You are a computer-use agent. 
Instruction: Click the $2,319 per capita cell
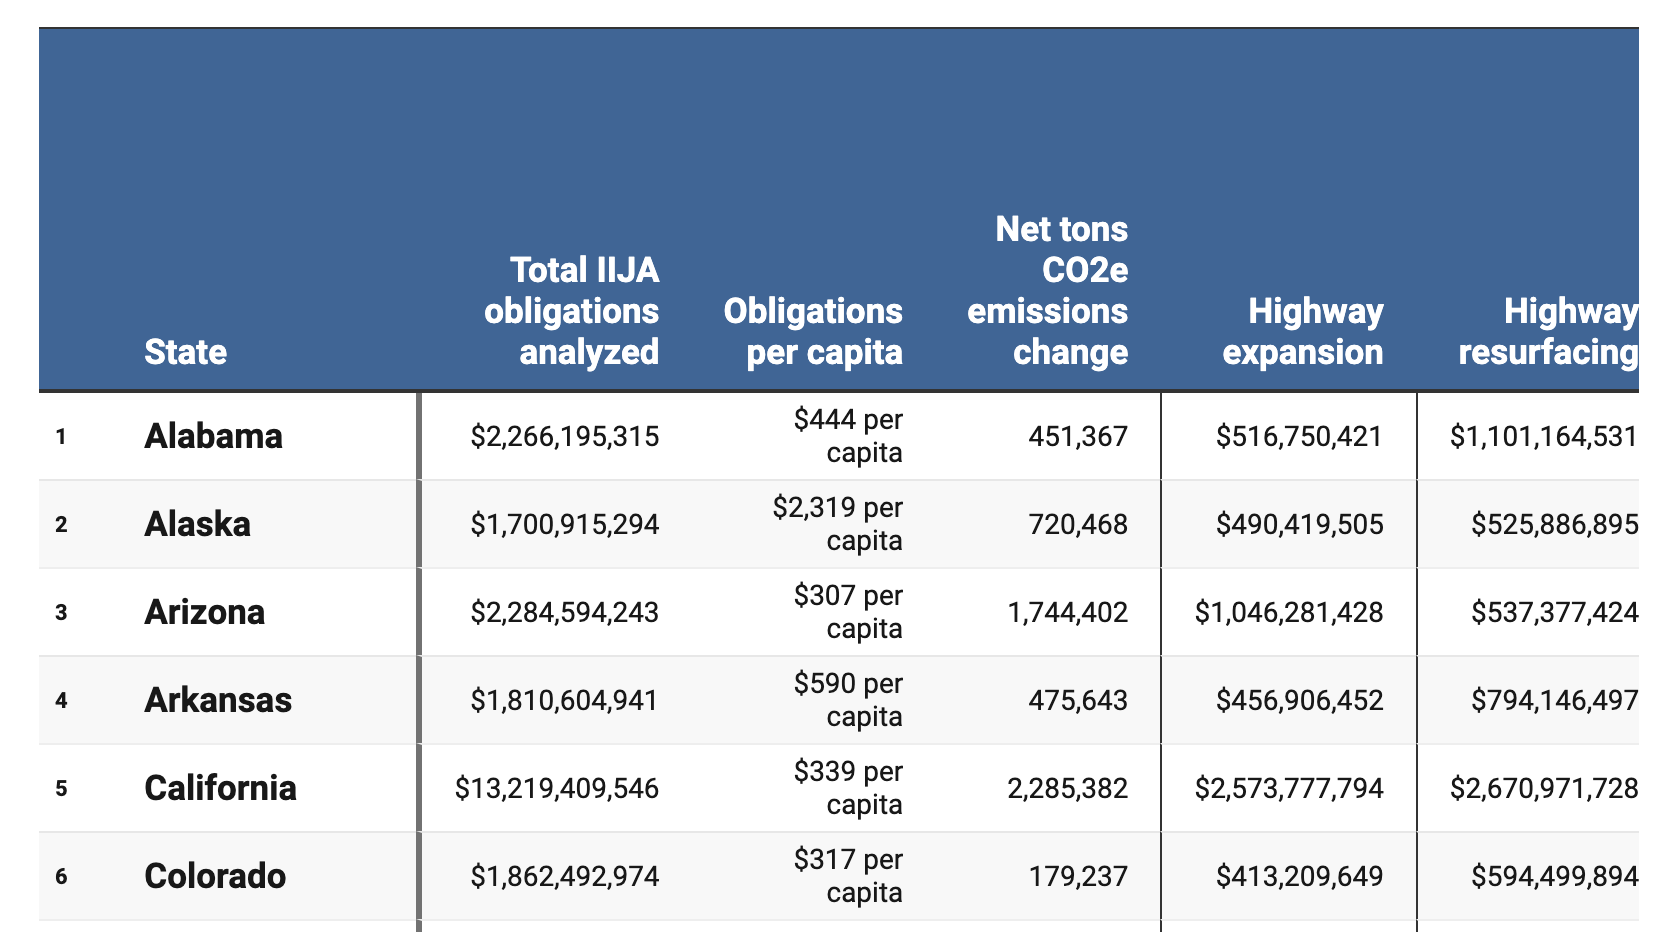[x=838, y=524]
